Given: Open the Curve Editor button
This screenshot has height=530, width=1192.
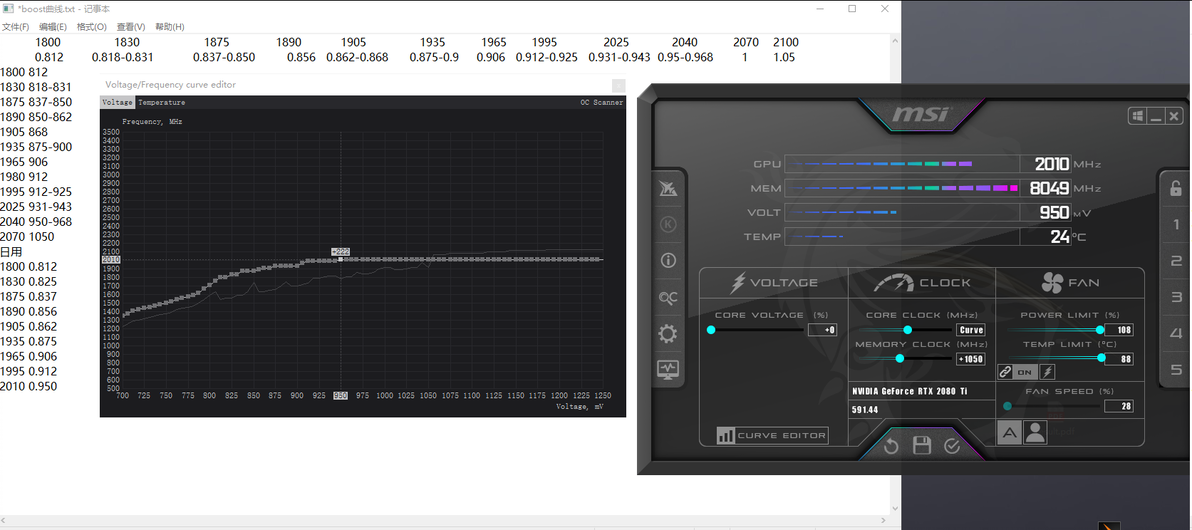Looking at the screenshot, I should [772, 436].
